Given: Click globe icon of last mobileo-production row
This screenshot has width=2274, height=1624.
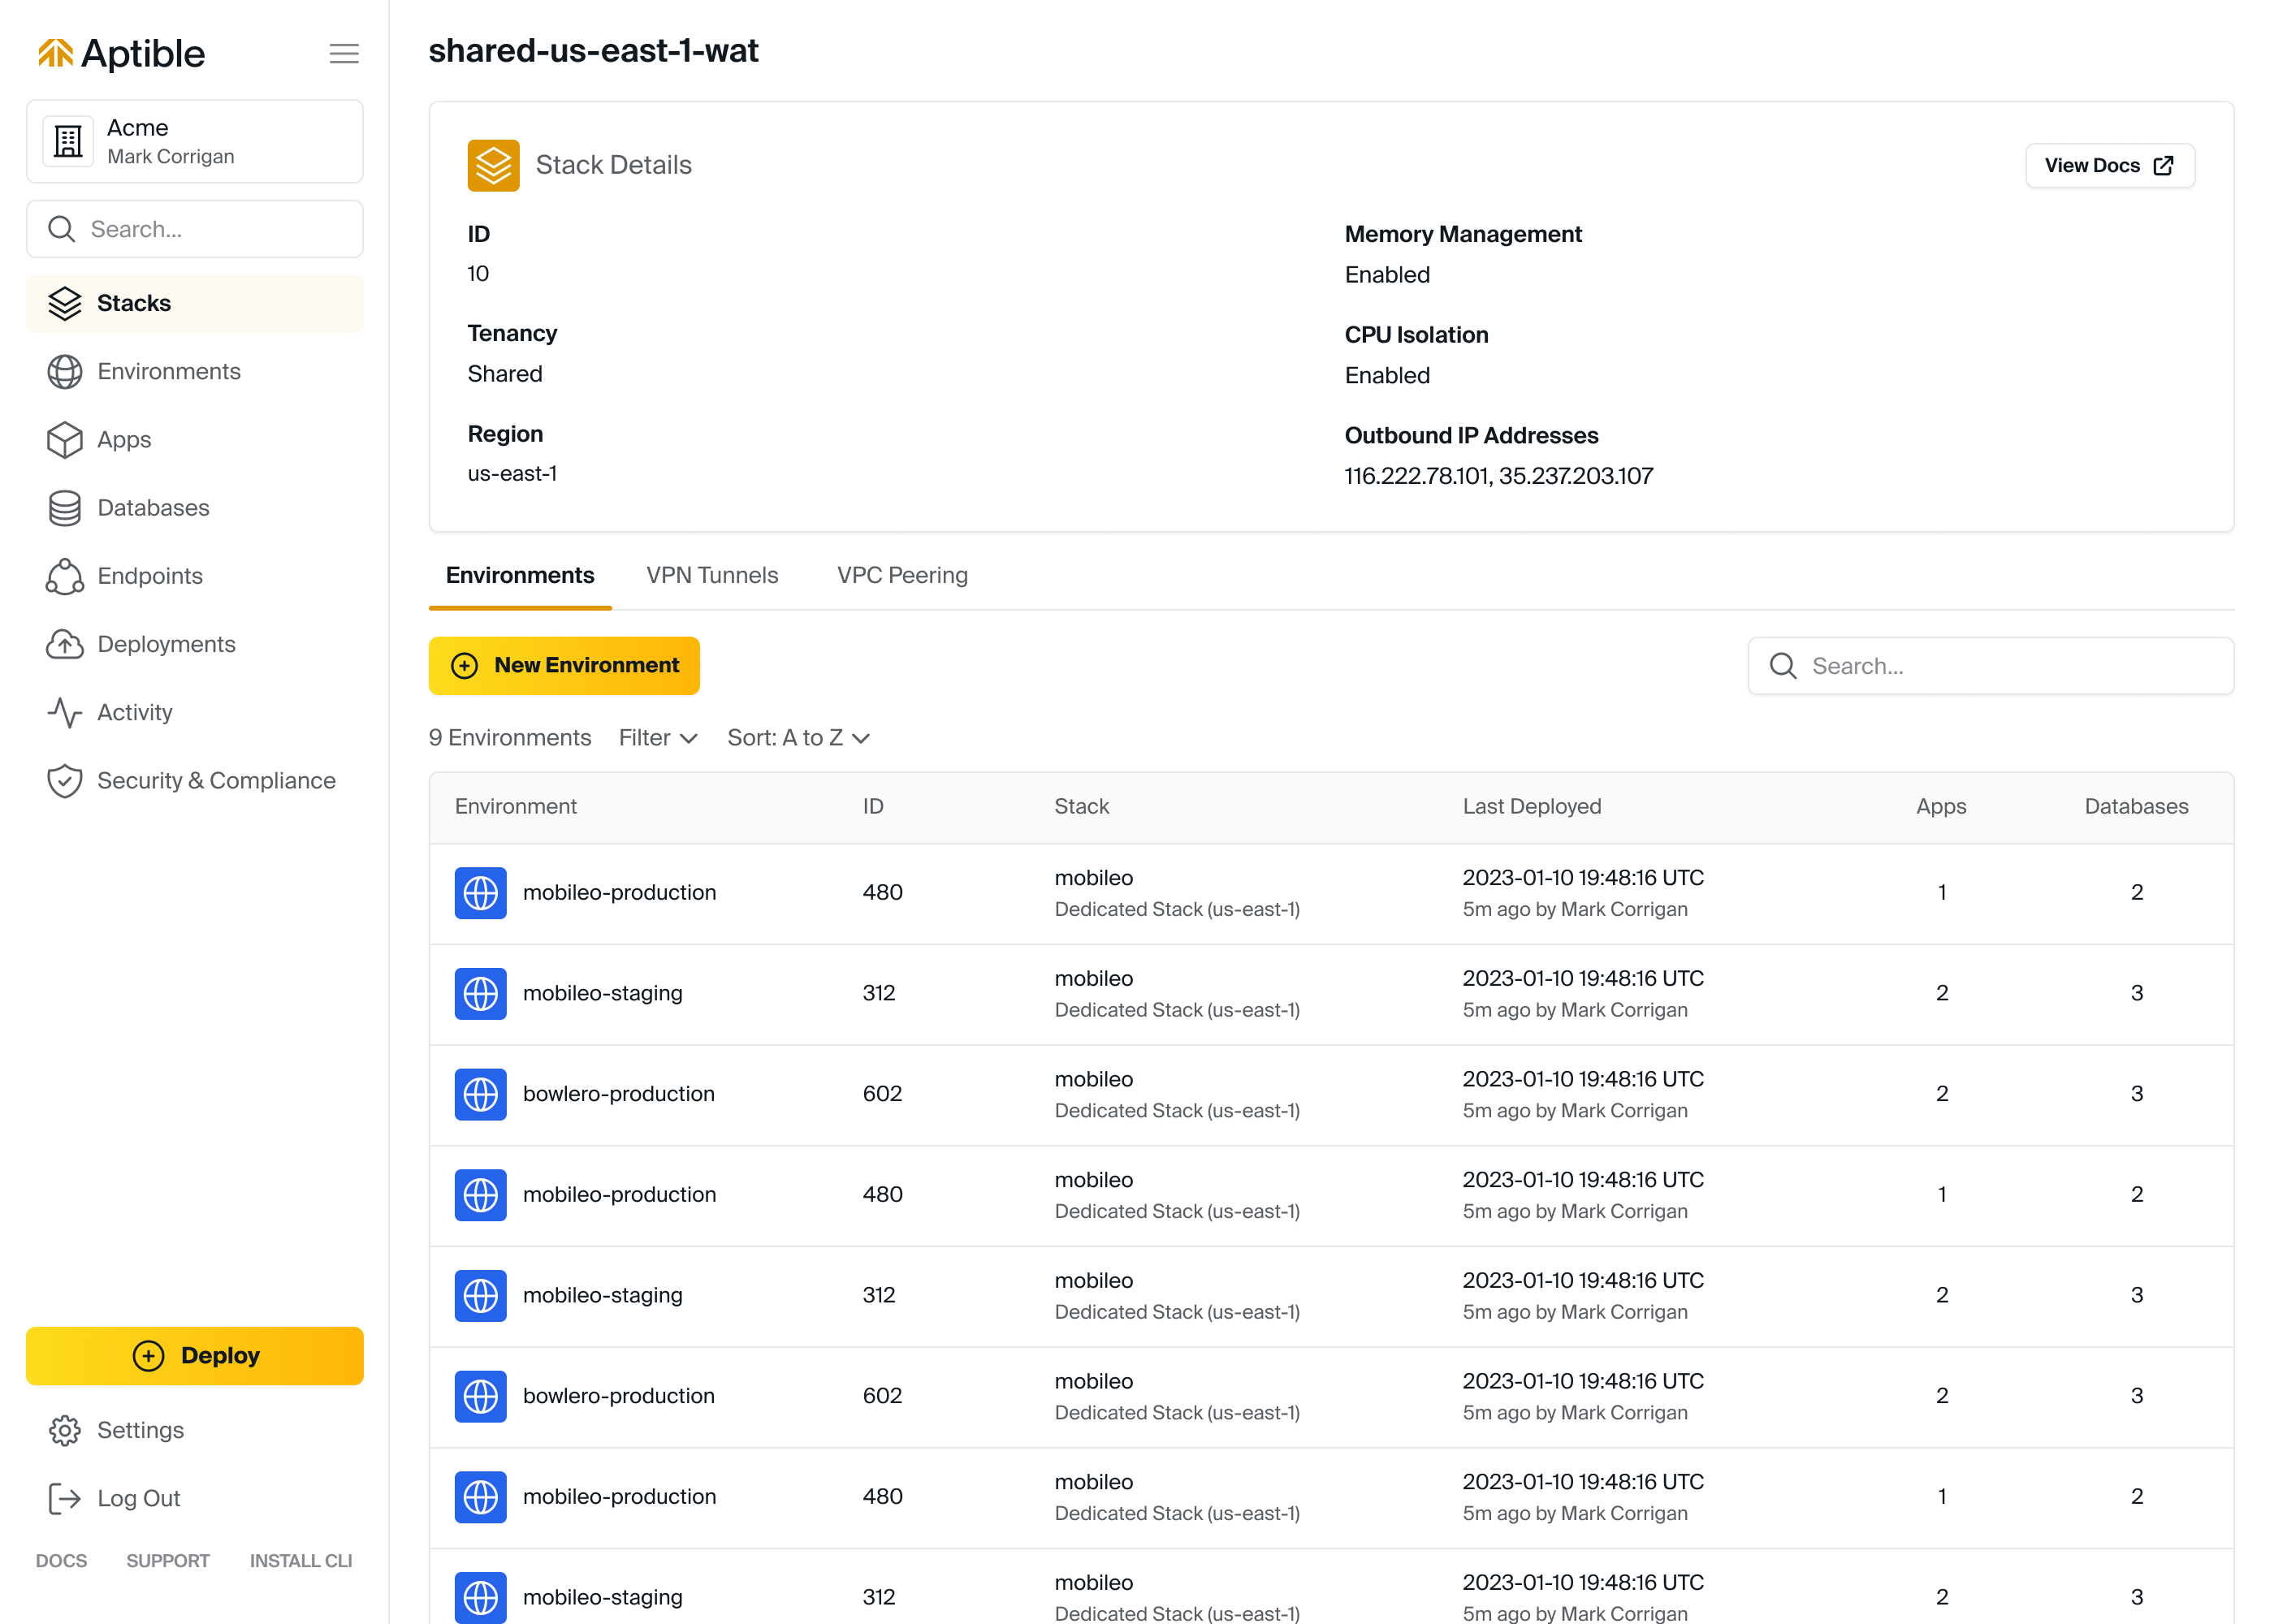Looking at the screenshot, I should [481, 1498].
